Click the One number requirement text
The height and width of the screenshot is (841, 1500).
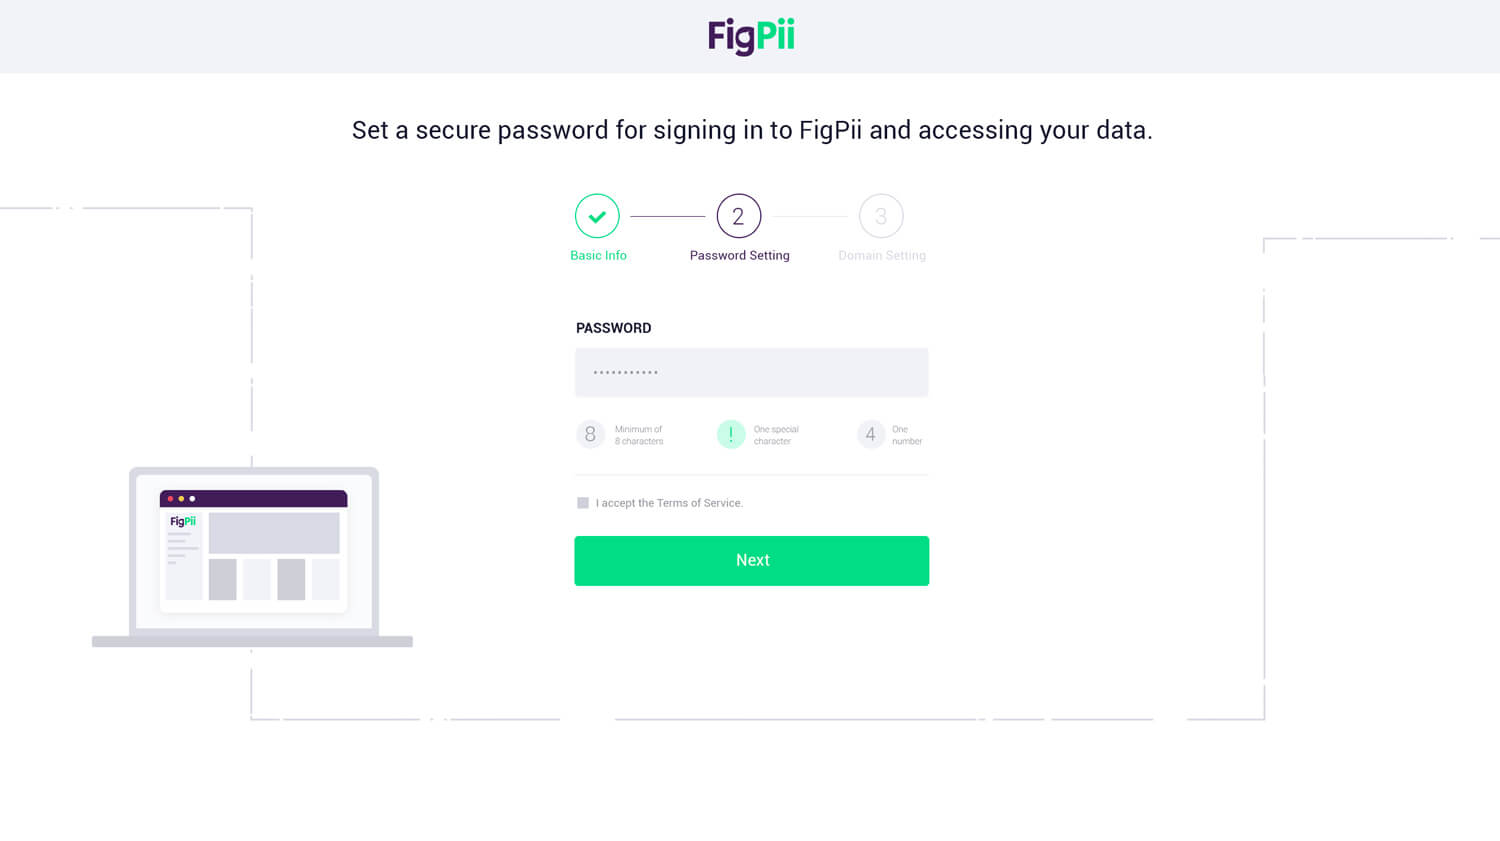point(907,435)
